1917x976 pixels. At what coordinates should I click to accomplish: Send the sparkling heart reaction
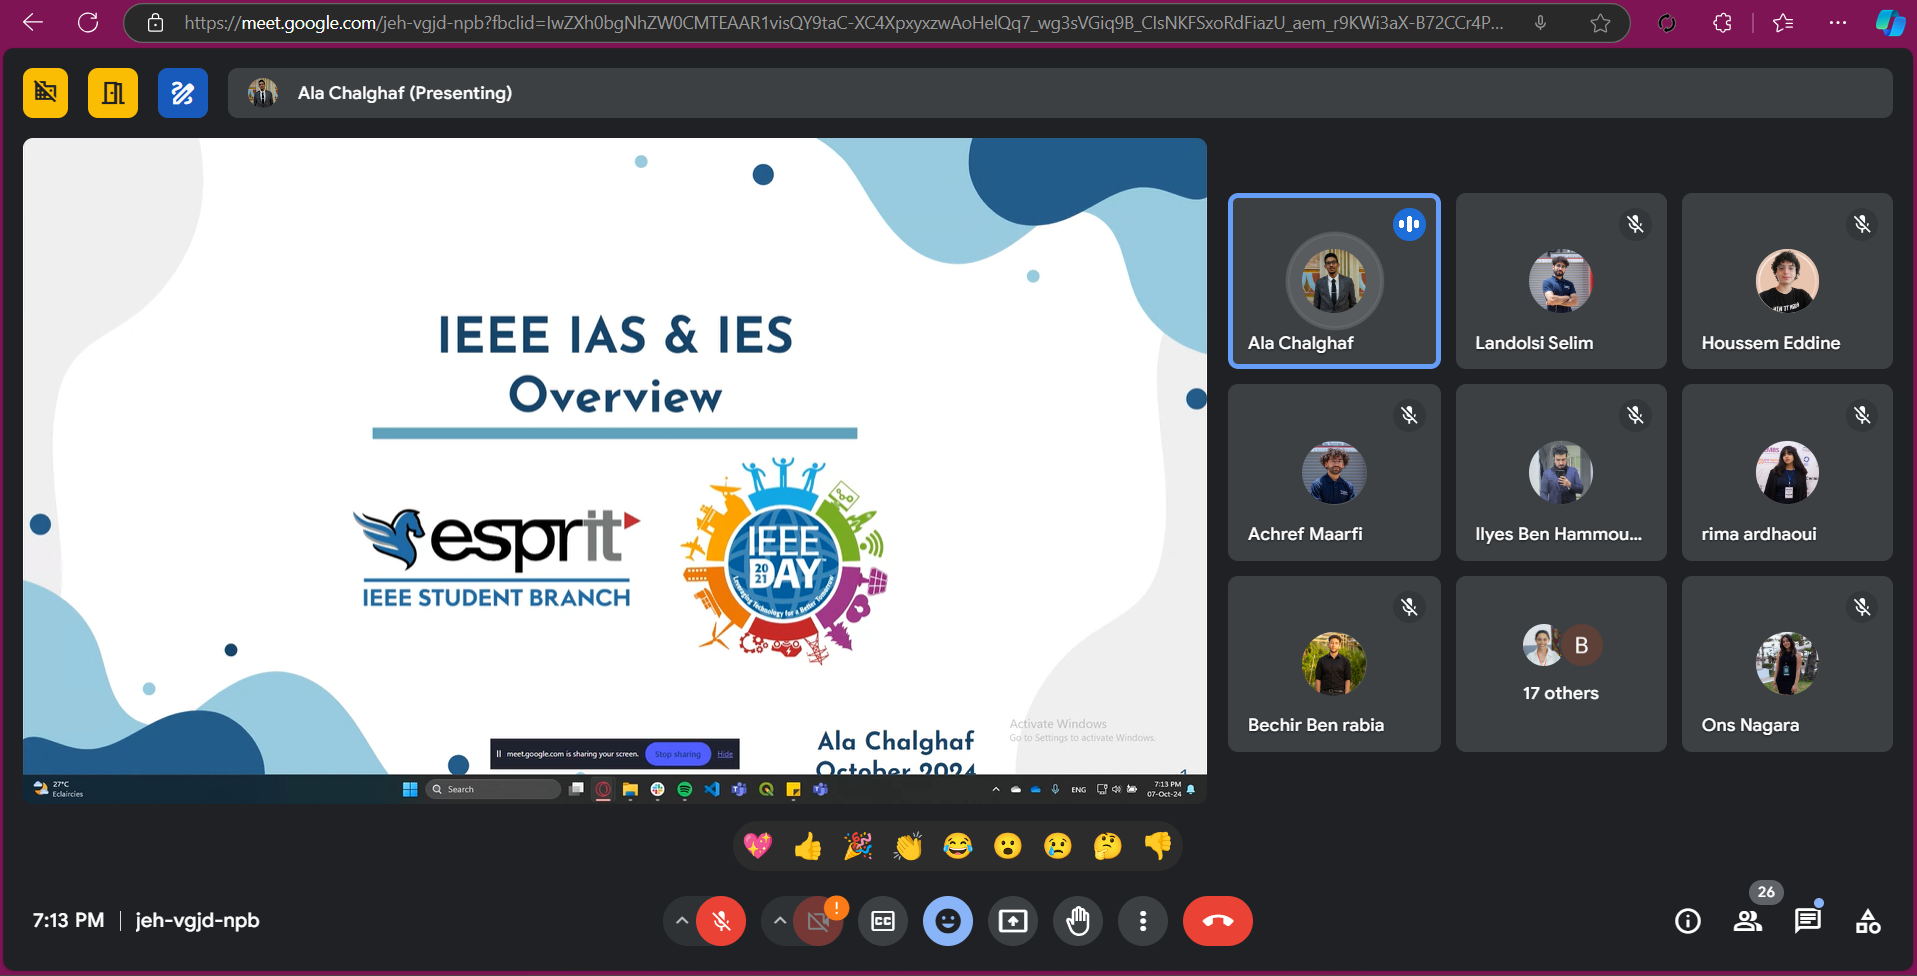758,846
